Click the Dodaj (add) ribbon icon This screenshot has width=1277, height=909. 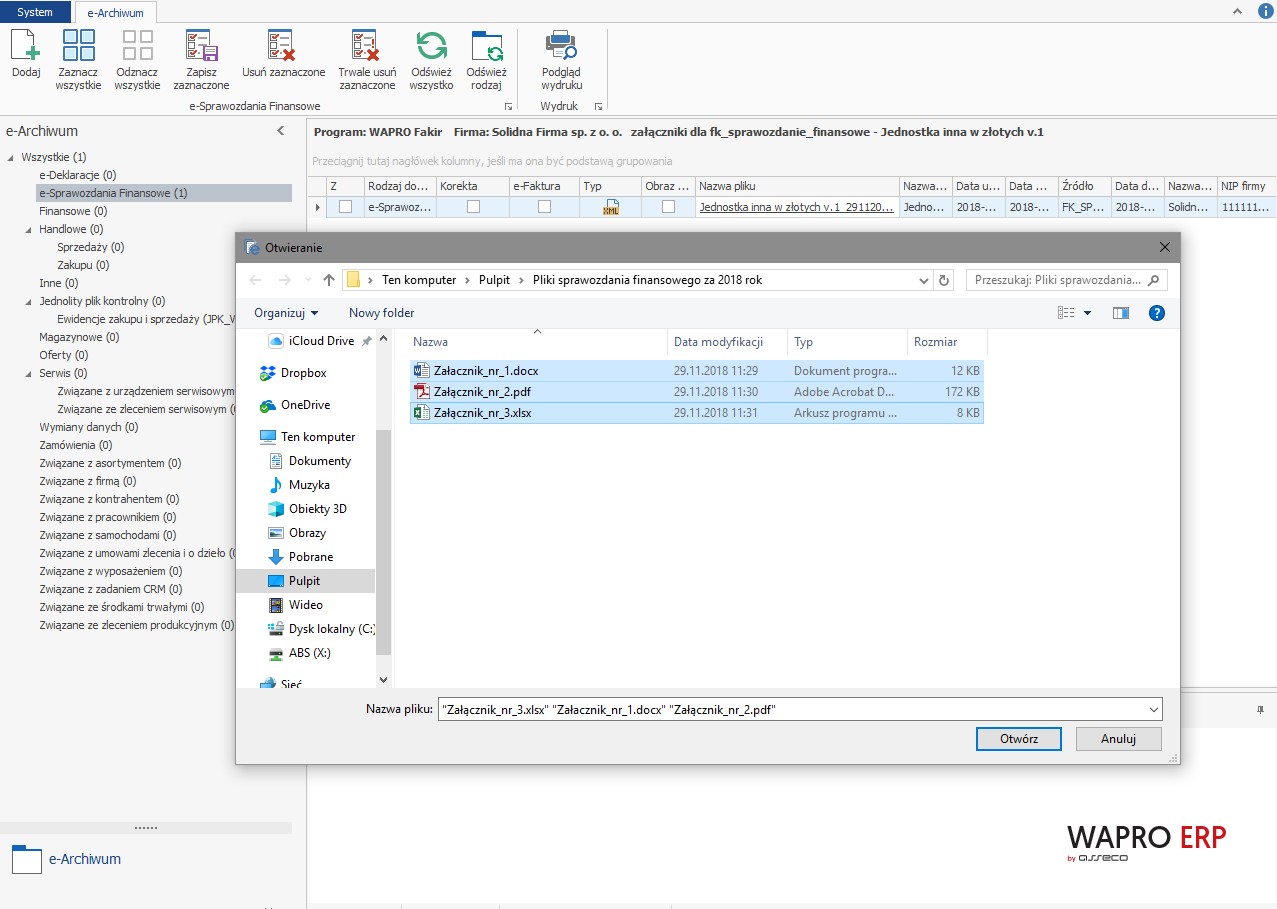coord(26,47)
